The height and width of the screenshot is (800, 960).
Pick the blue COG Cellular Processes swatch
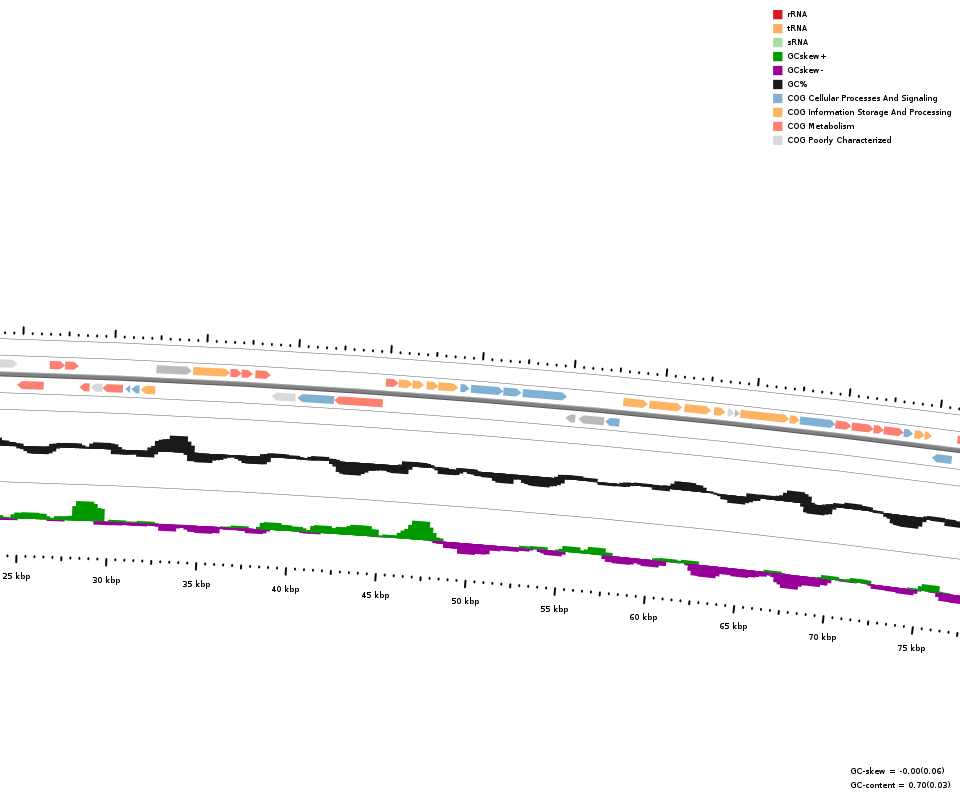point(778,98)
